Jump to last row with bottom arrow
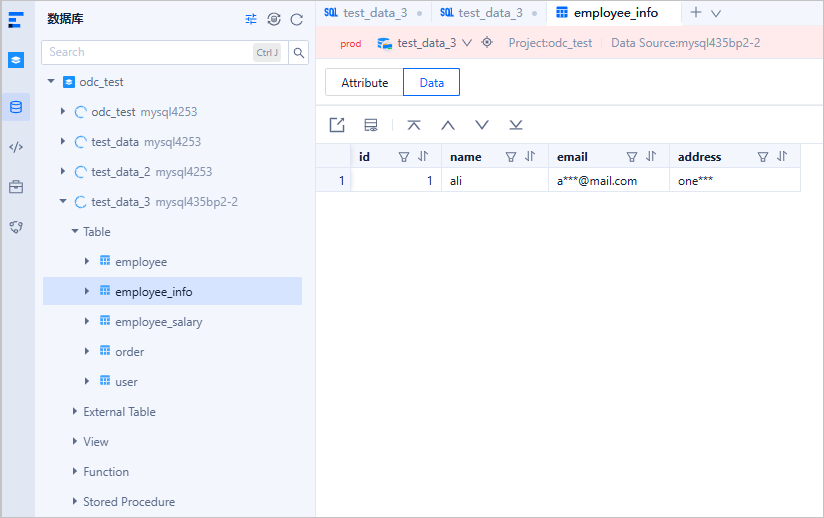This screenshot has width=824, height=518. pyautogui.click(x=515, y=125)
